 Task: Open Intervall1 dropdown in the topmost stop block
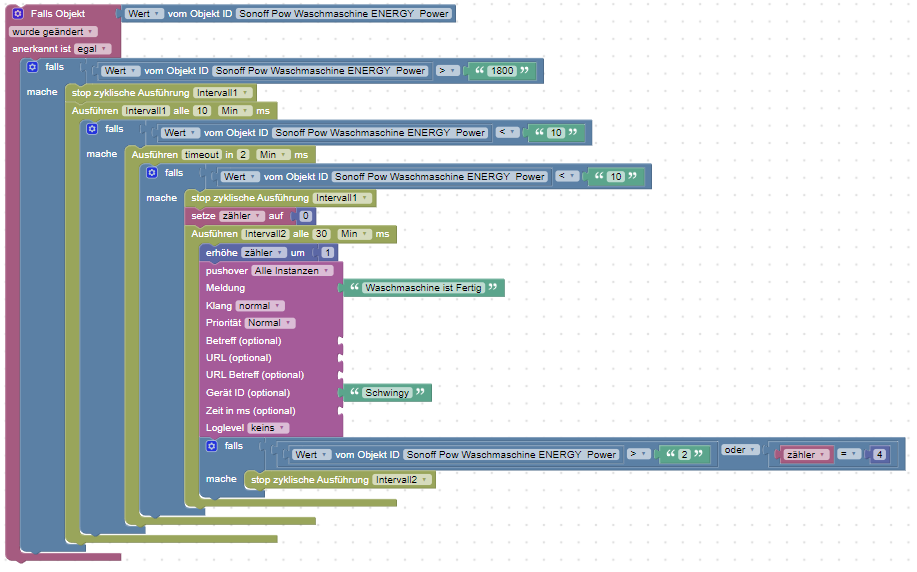pyautogui.click(x=222, y=92)
